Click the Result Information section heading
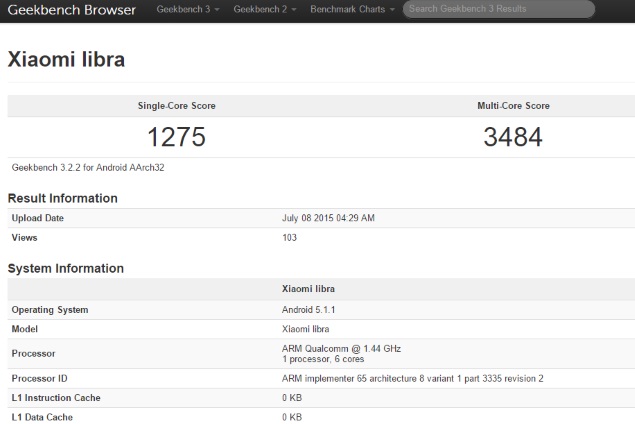Screen dimensions: 635x424 (63, 198)
